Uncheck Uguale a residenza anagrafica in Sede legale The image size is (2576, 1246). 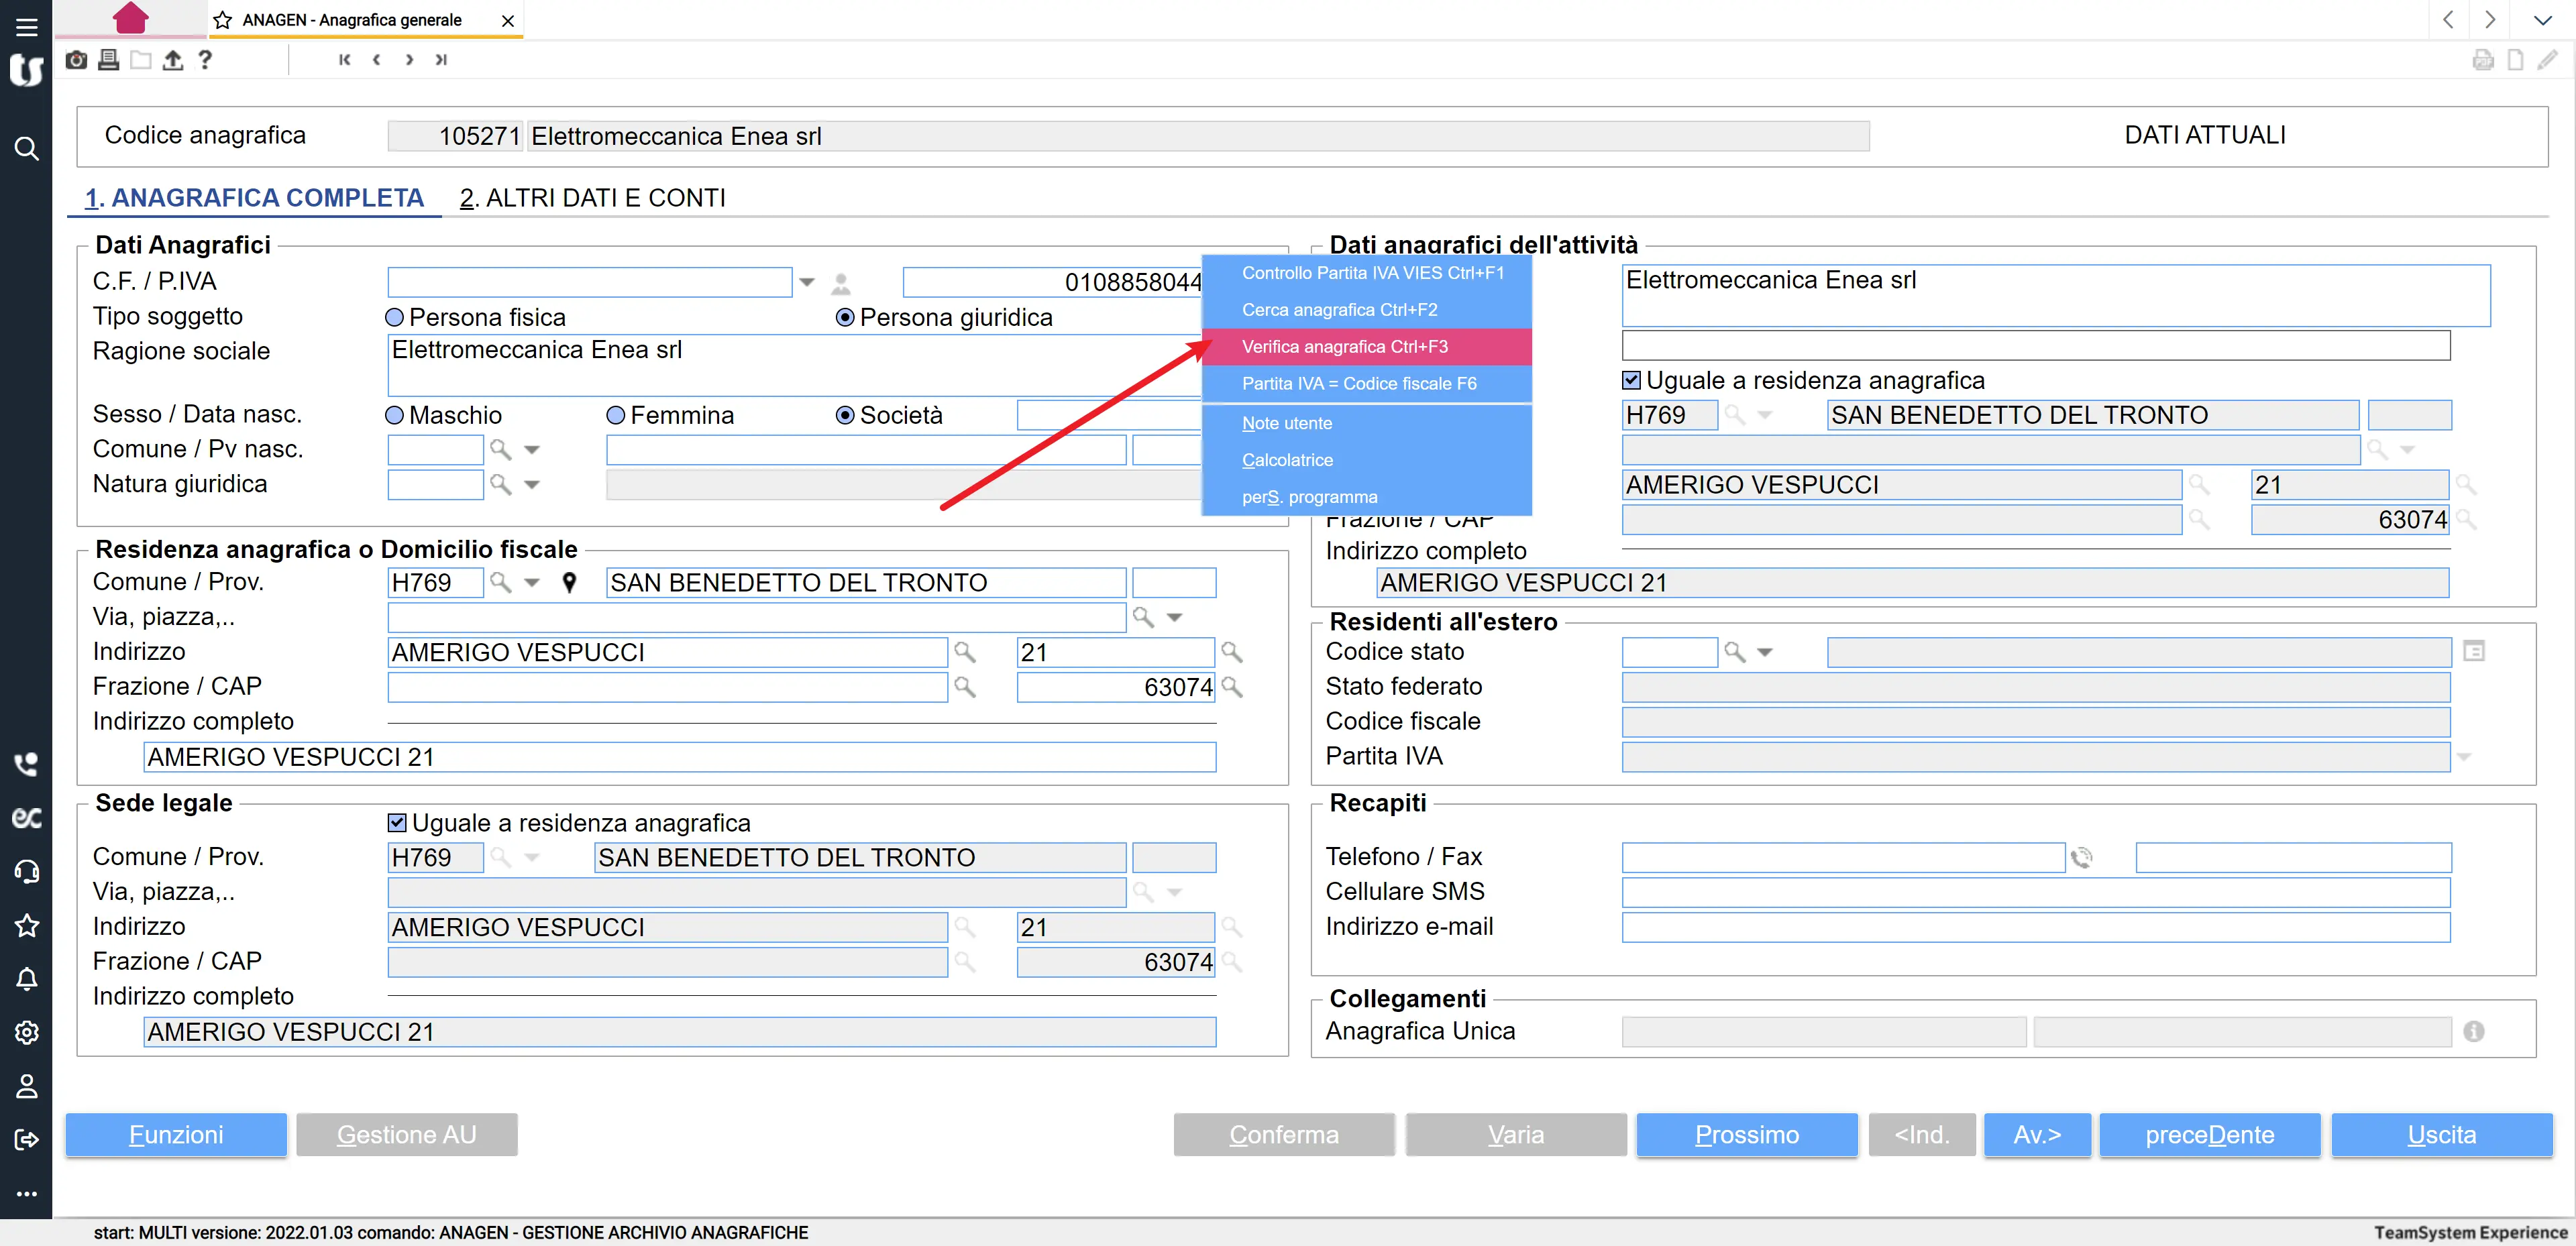click(x=398, y=823)
